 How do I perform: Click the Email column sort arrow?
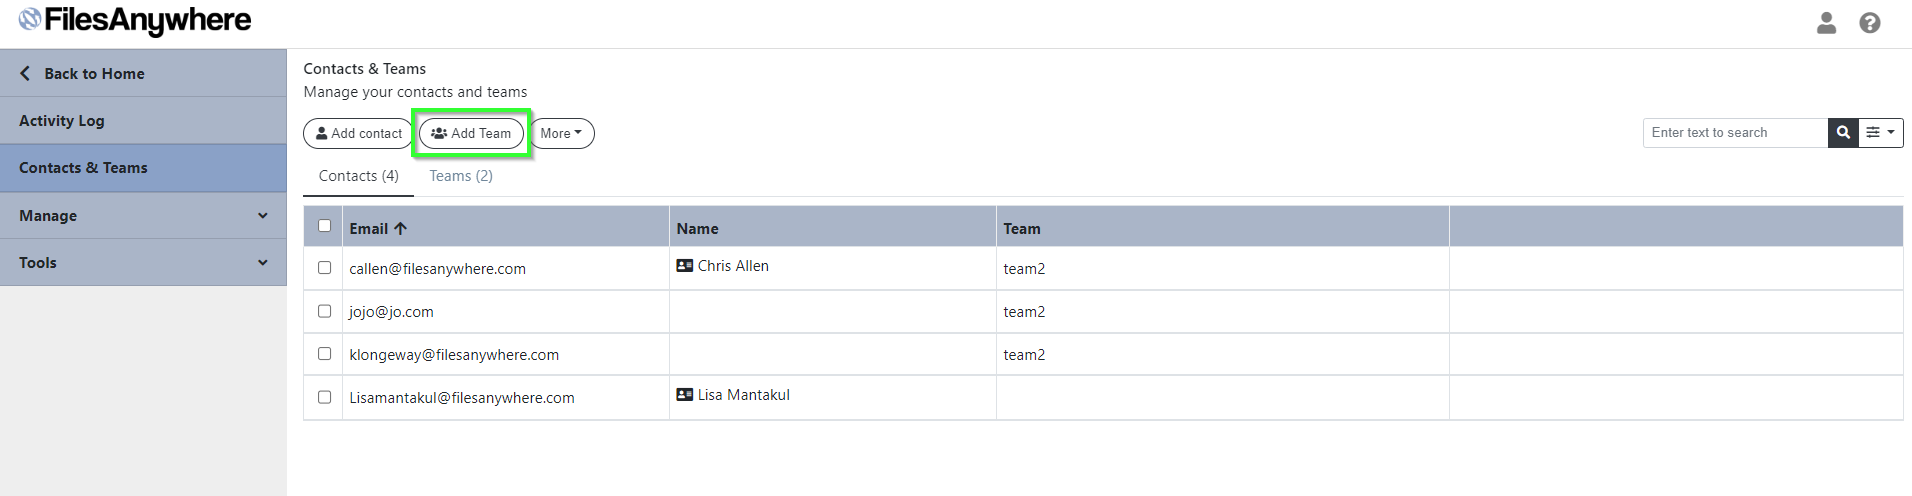[x=401, y=228]
